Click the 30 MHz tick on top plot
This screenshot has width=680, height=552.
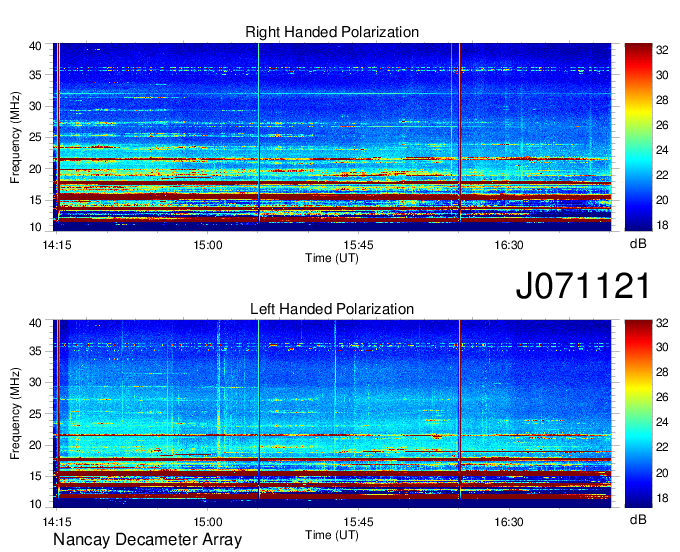click(x=35, y=106)
